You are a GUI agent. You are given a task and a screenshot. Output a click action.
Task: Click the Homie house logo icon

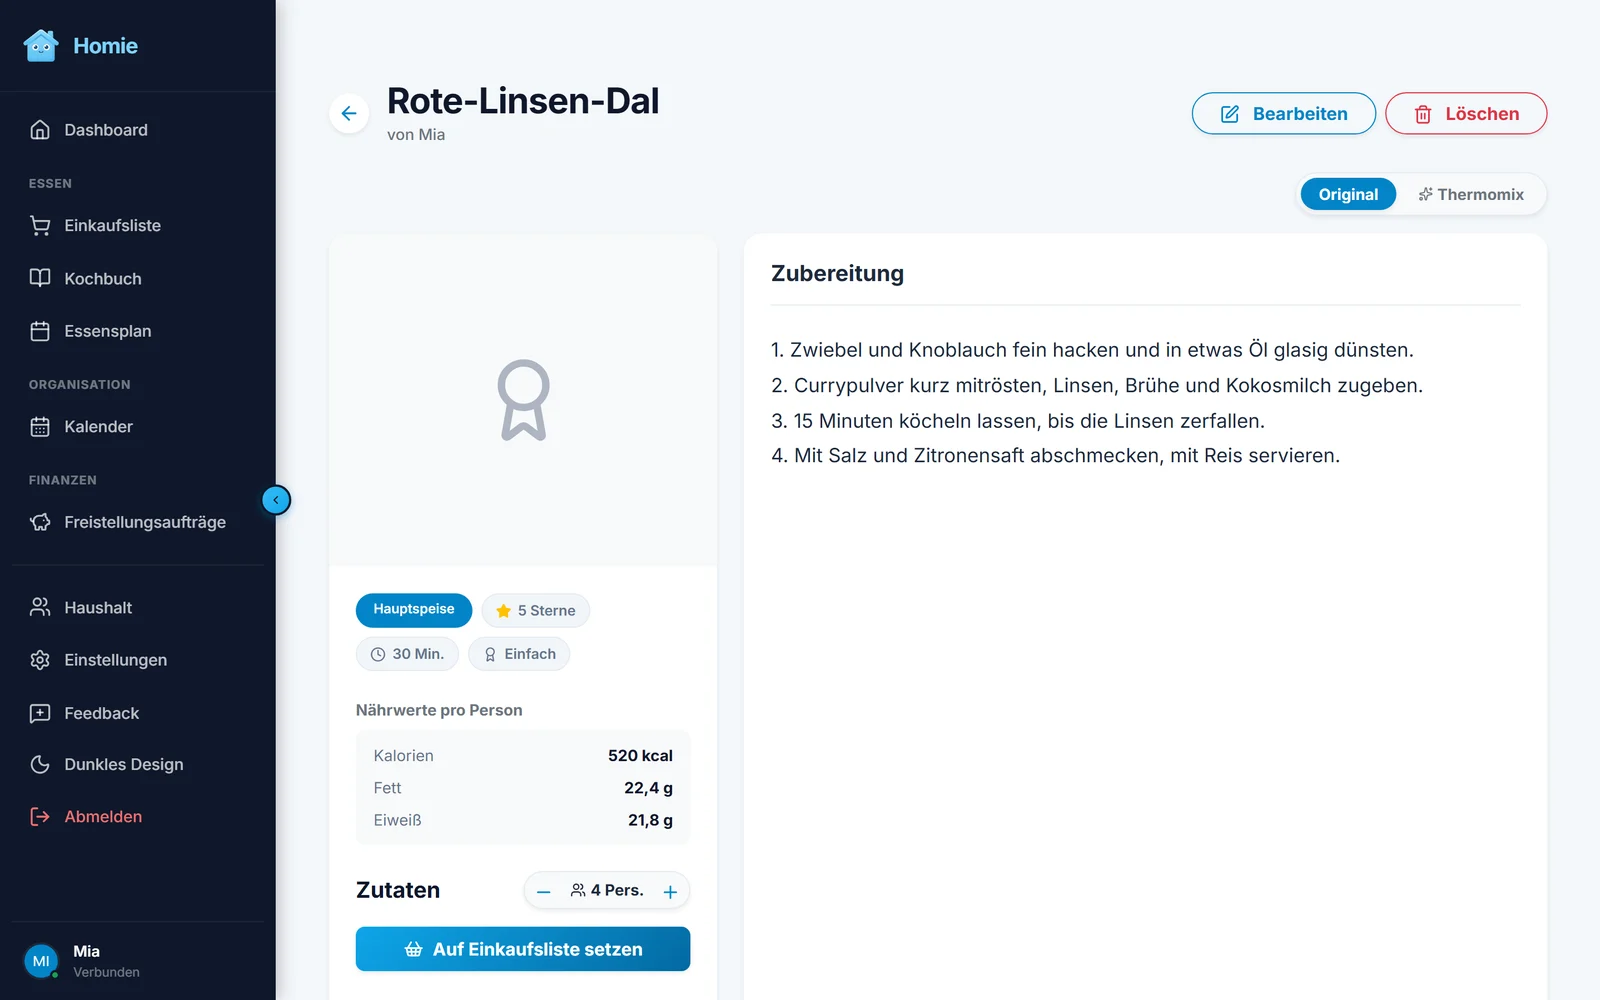(41, 45)
